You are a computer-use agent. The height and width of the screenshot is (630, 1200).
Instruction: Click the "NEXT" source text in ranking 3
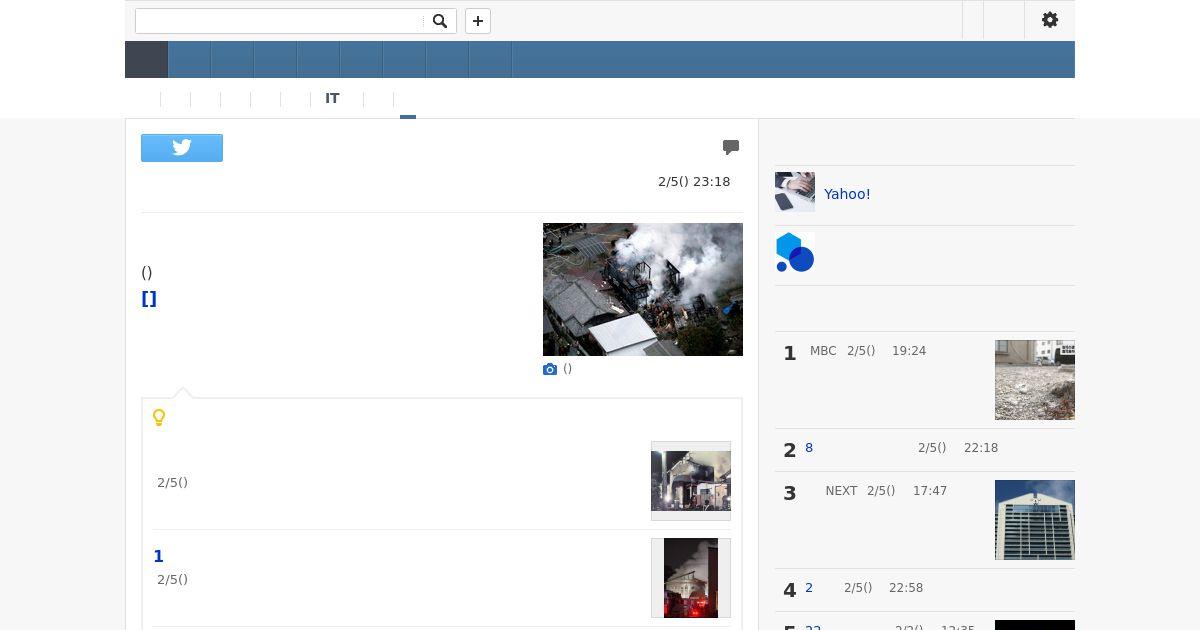(x=841, y=491)
